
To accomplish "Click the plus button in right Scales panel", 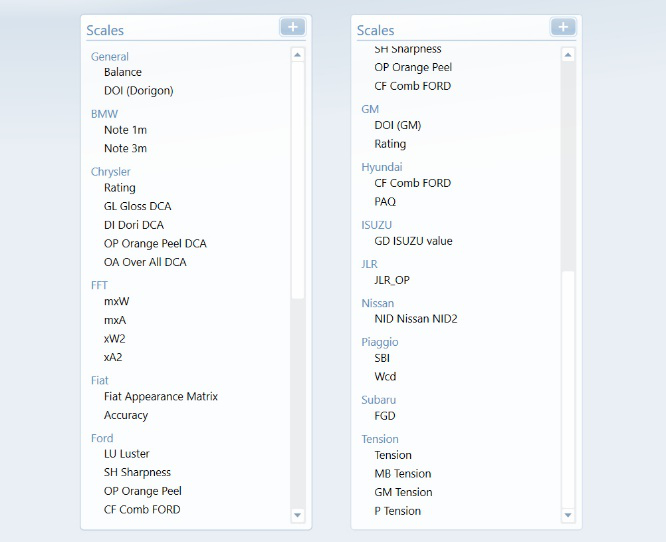I will coord(563,27).
